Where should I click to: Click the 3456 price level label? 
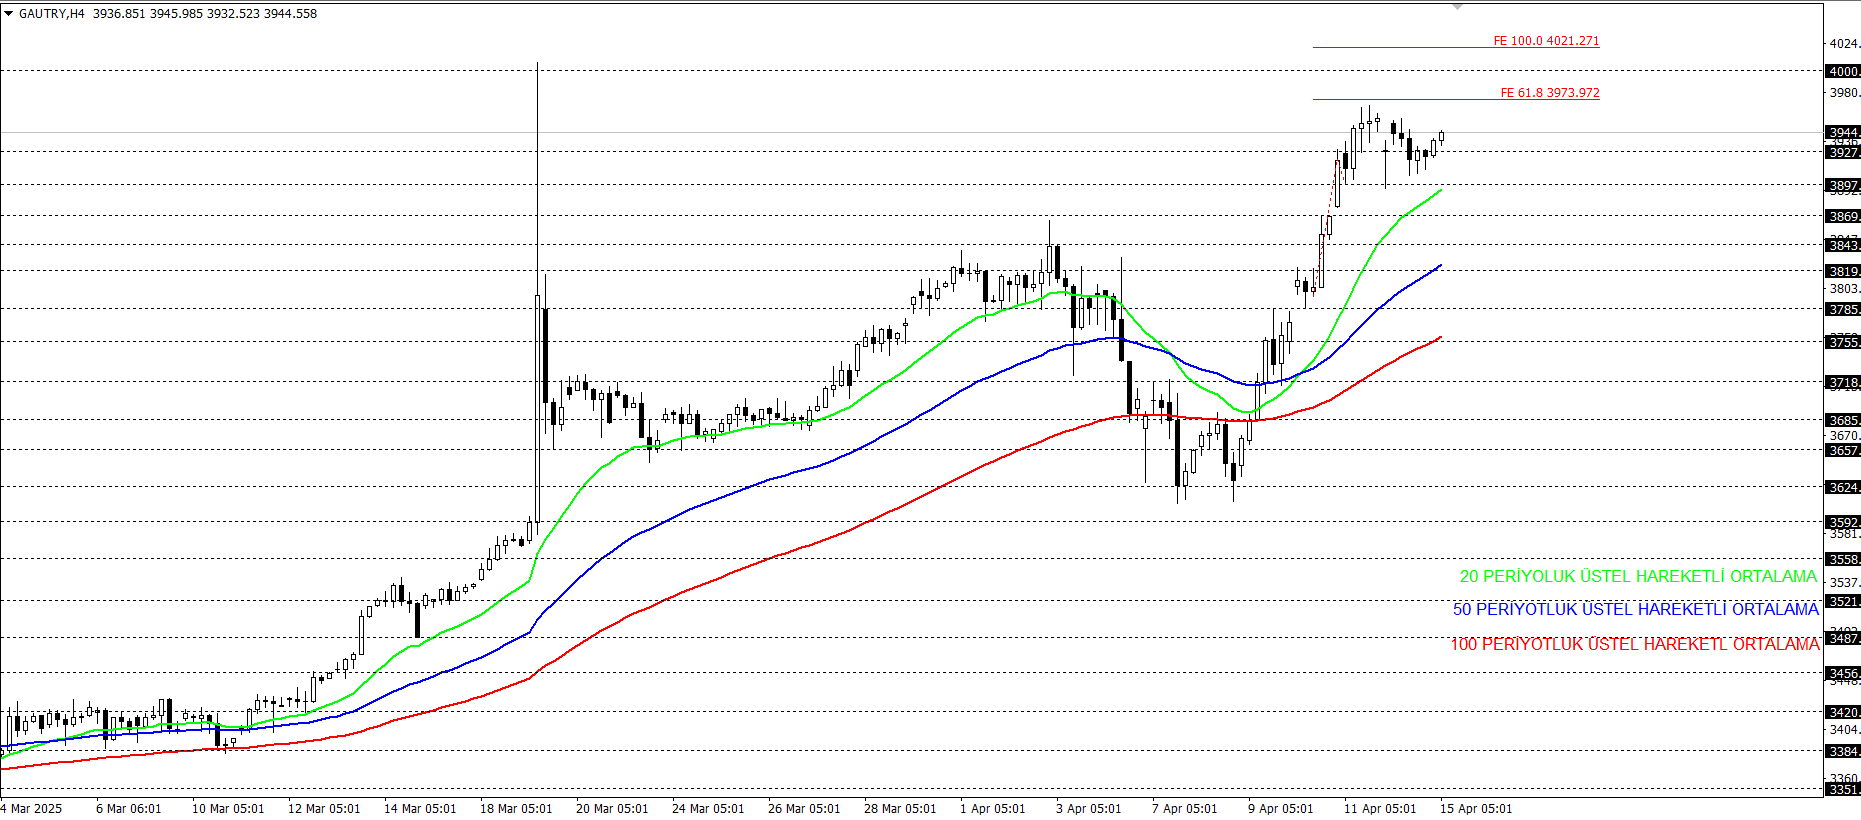(1843, 673)
